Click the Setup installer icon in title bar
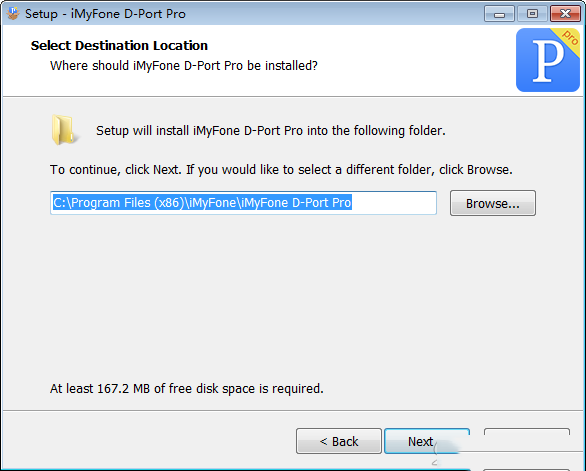Screen dimensions: 586x471 pos(13,13)
